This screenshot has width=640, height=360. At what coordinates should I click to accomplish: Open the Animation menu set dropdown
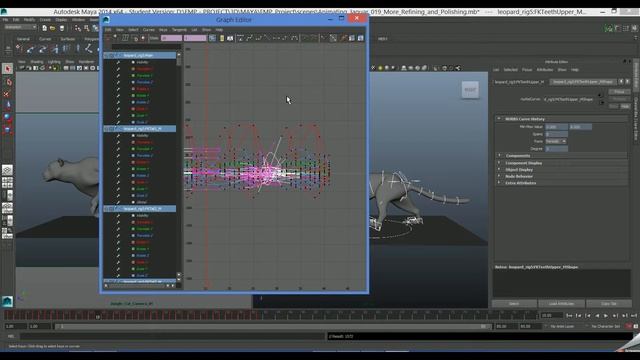click(x=20, y=27)
